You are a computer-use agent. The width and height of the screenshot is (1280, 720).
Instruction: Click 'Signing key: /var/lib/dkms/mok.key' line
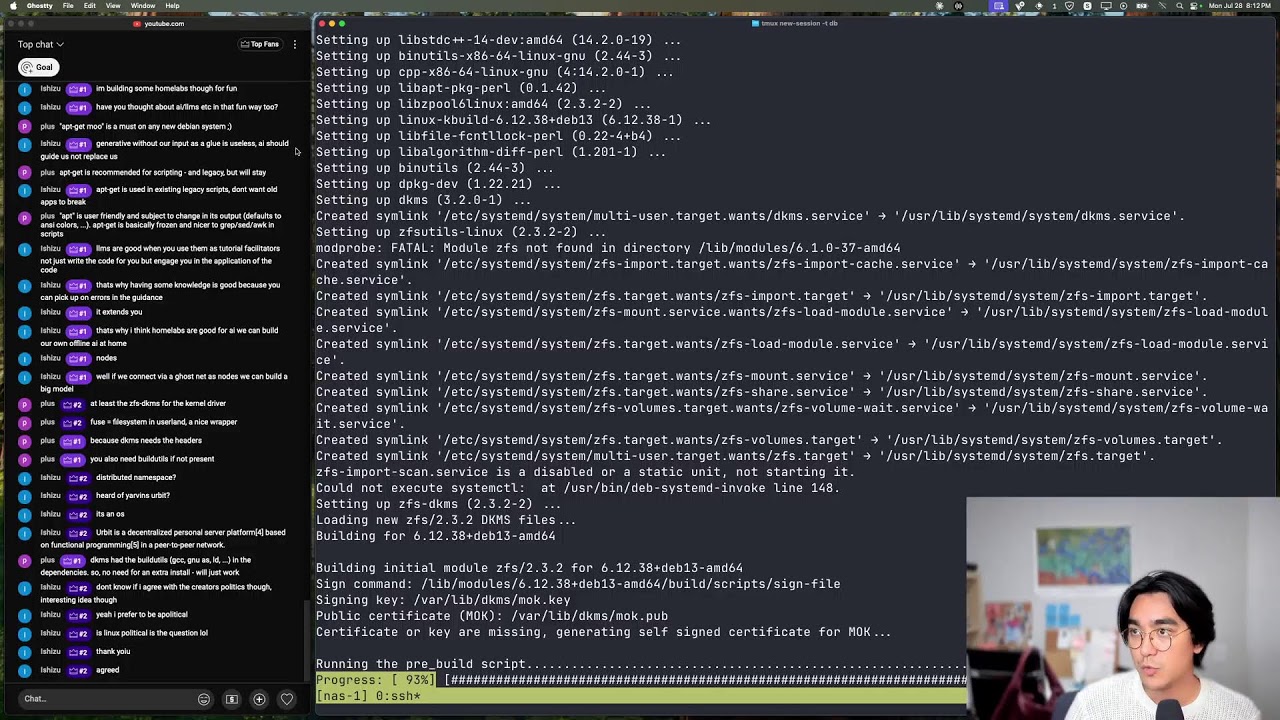pyautogui.click(x=443, y=600)
